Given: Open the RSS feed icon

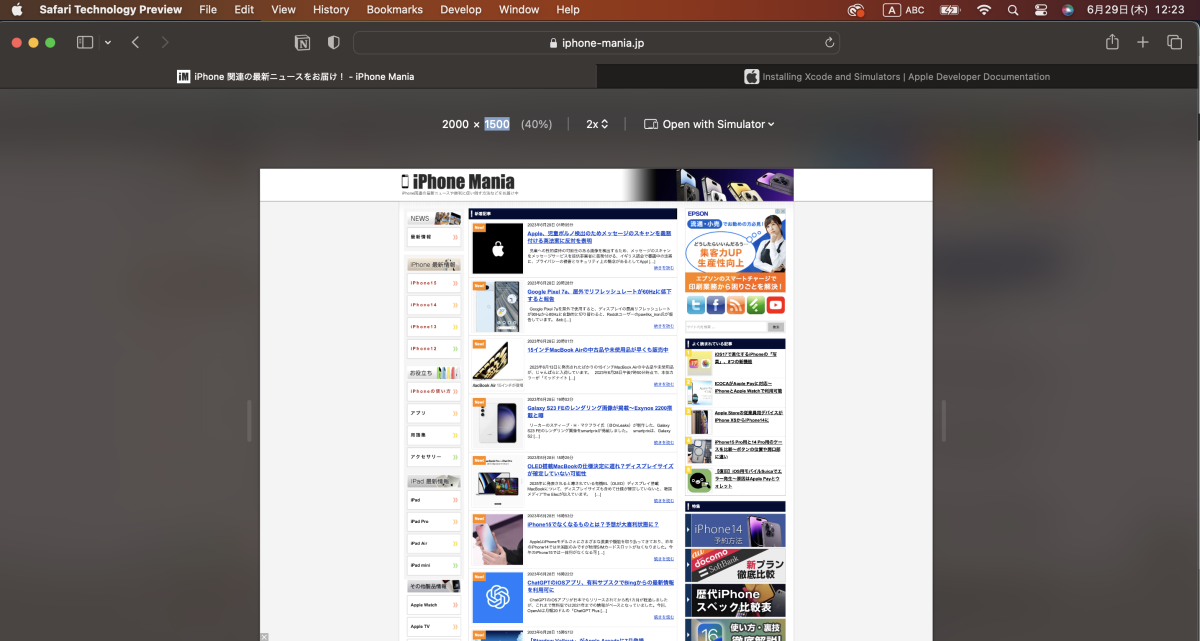Looking at the screenshot, I should click(x=736, y=305).
